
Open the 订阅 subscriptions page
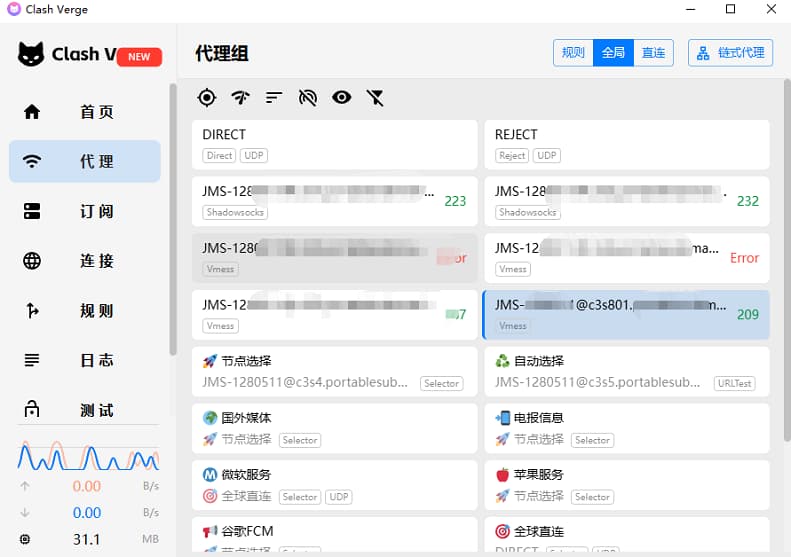coord(85,211)
